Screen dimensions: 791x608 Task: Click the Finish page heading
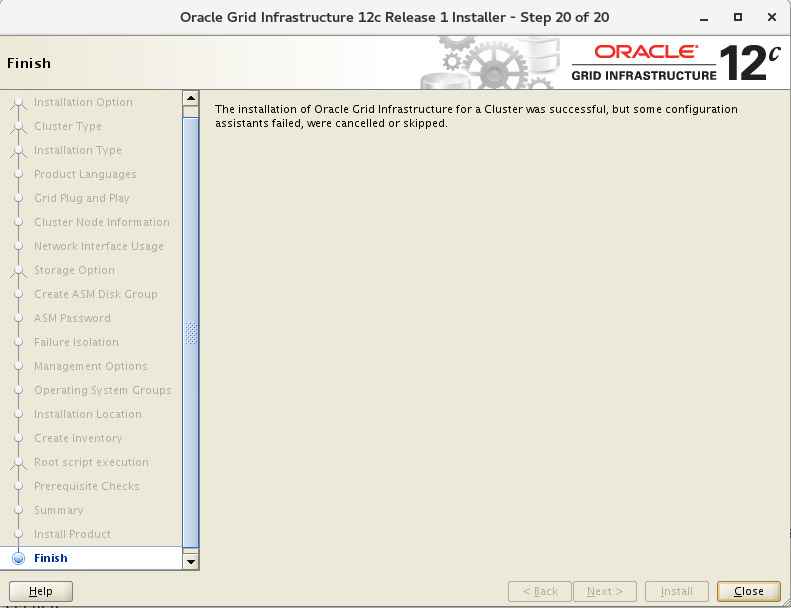point(29,63)
